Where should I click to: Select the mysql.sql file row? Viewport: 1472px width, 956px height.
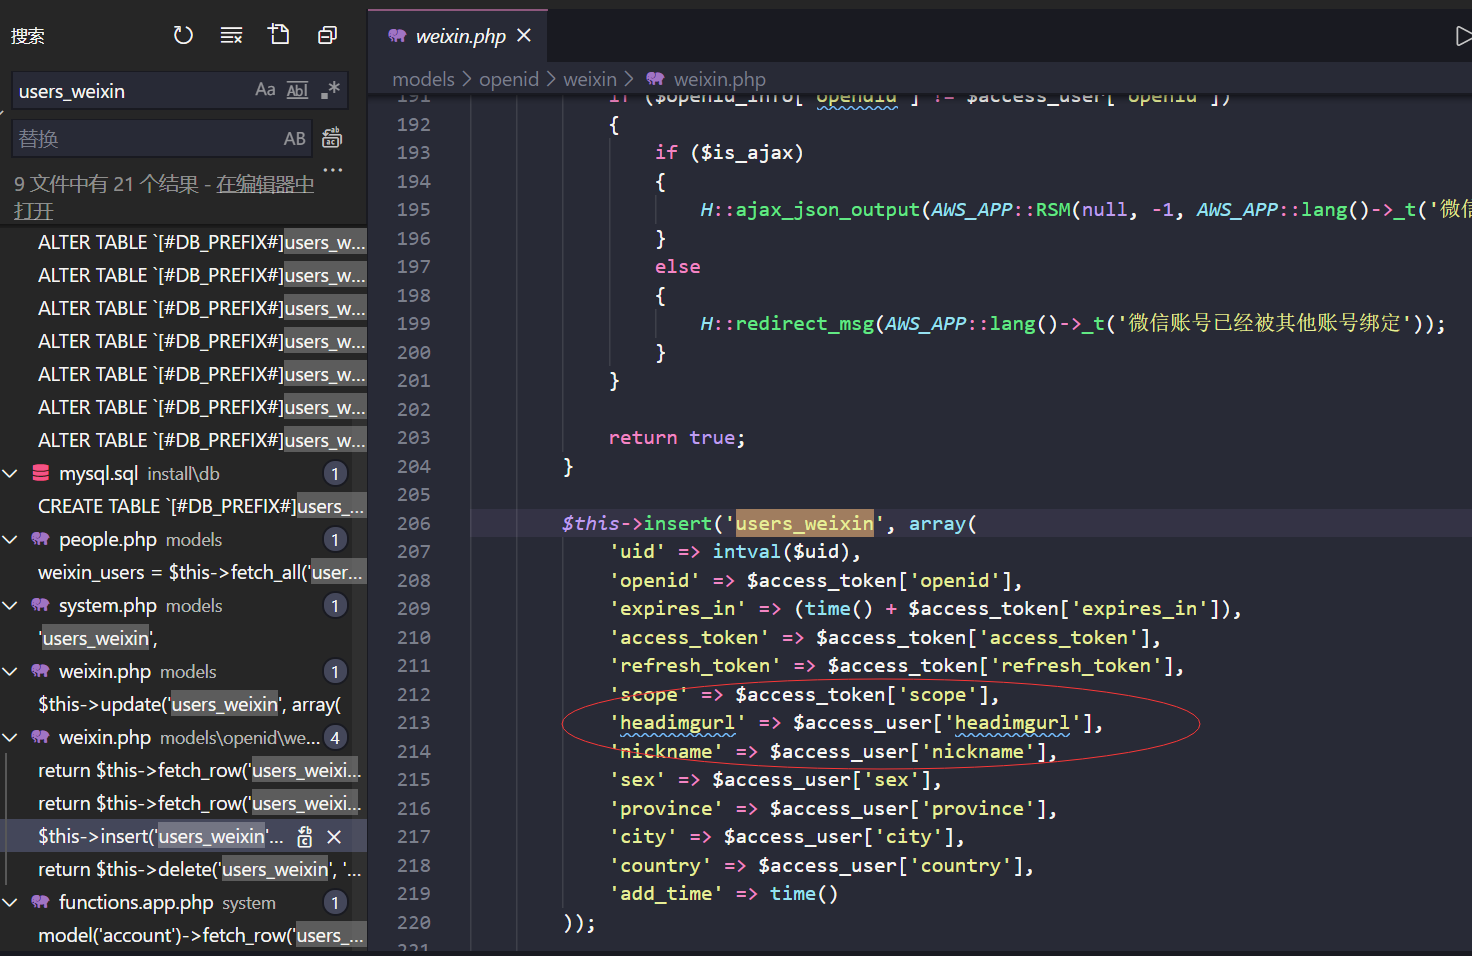pos(183,473)
